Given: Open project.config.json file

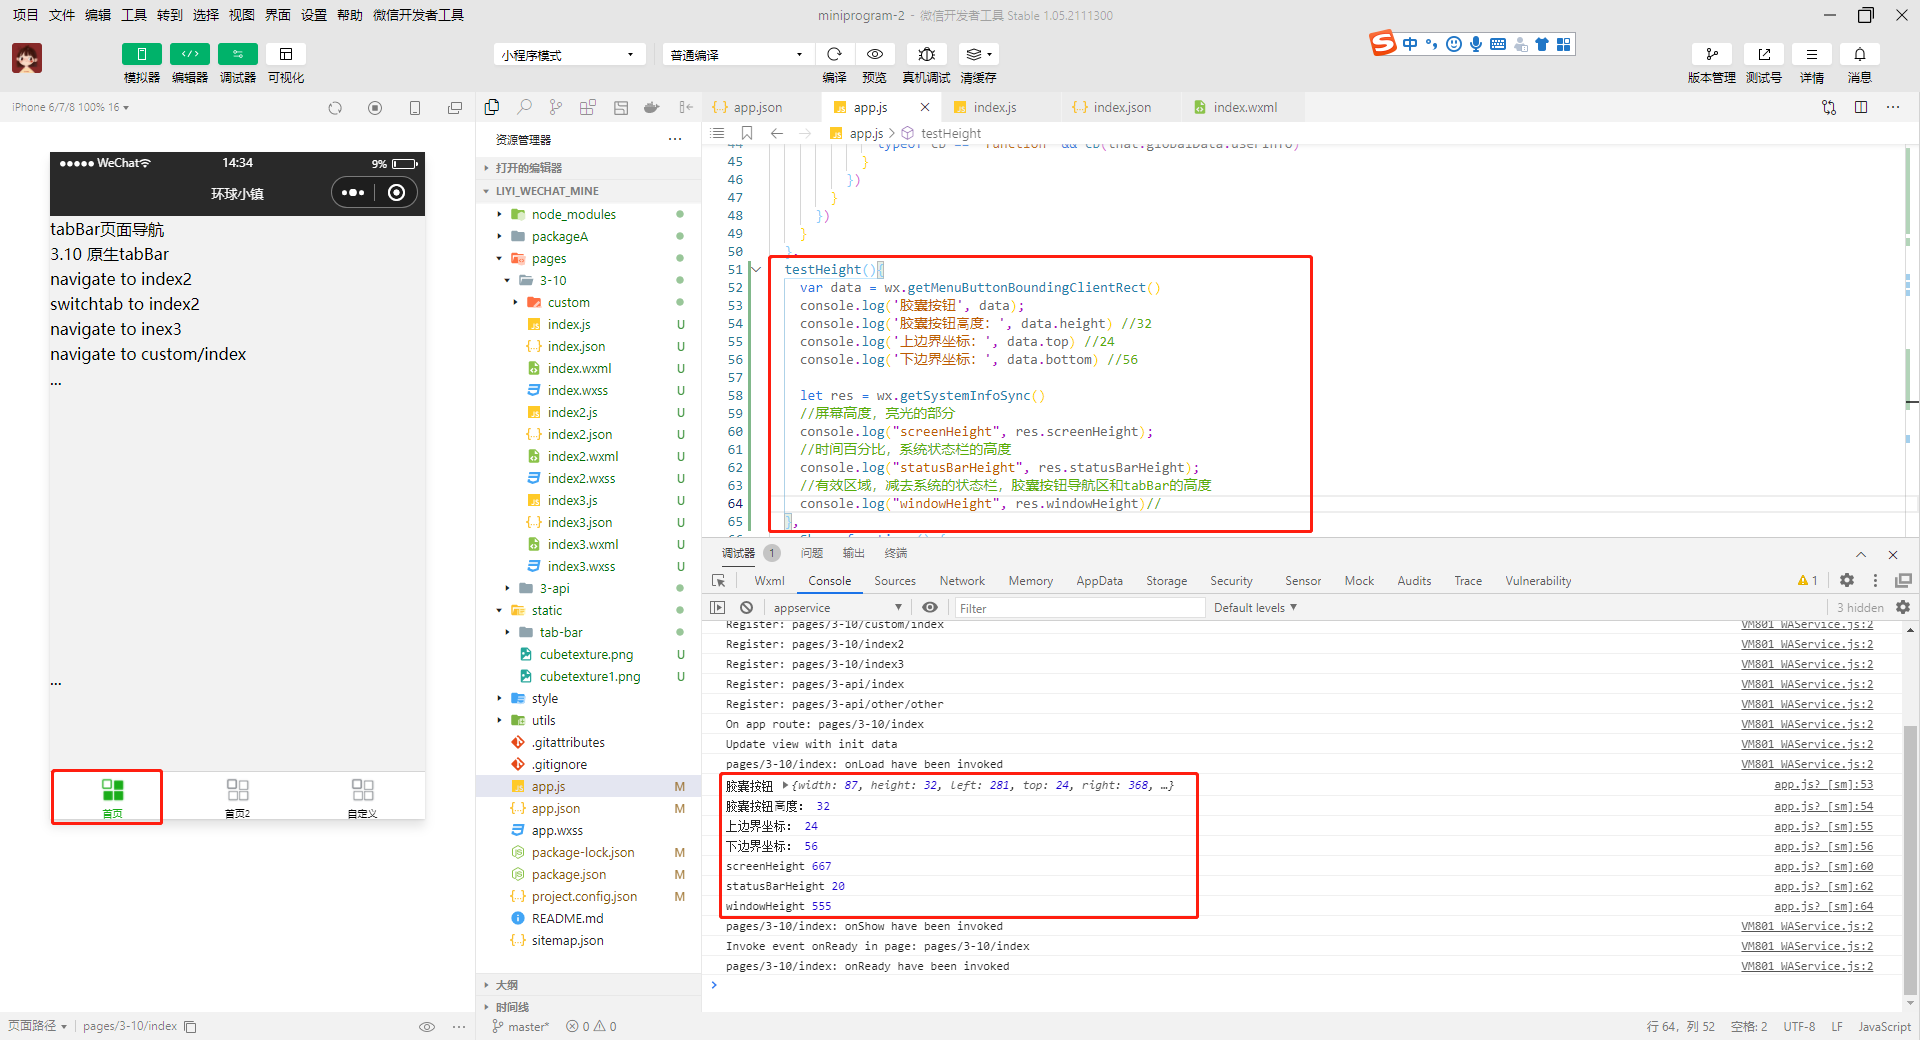Looking at the screenshot, I should click(584, 896).
